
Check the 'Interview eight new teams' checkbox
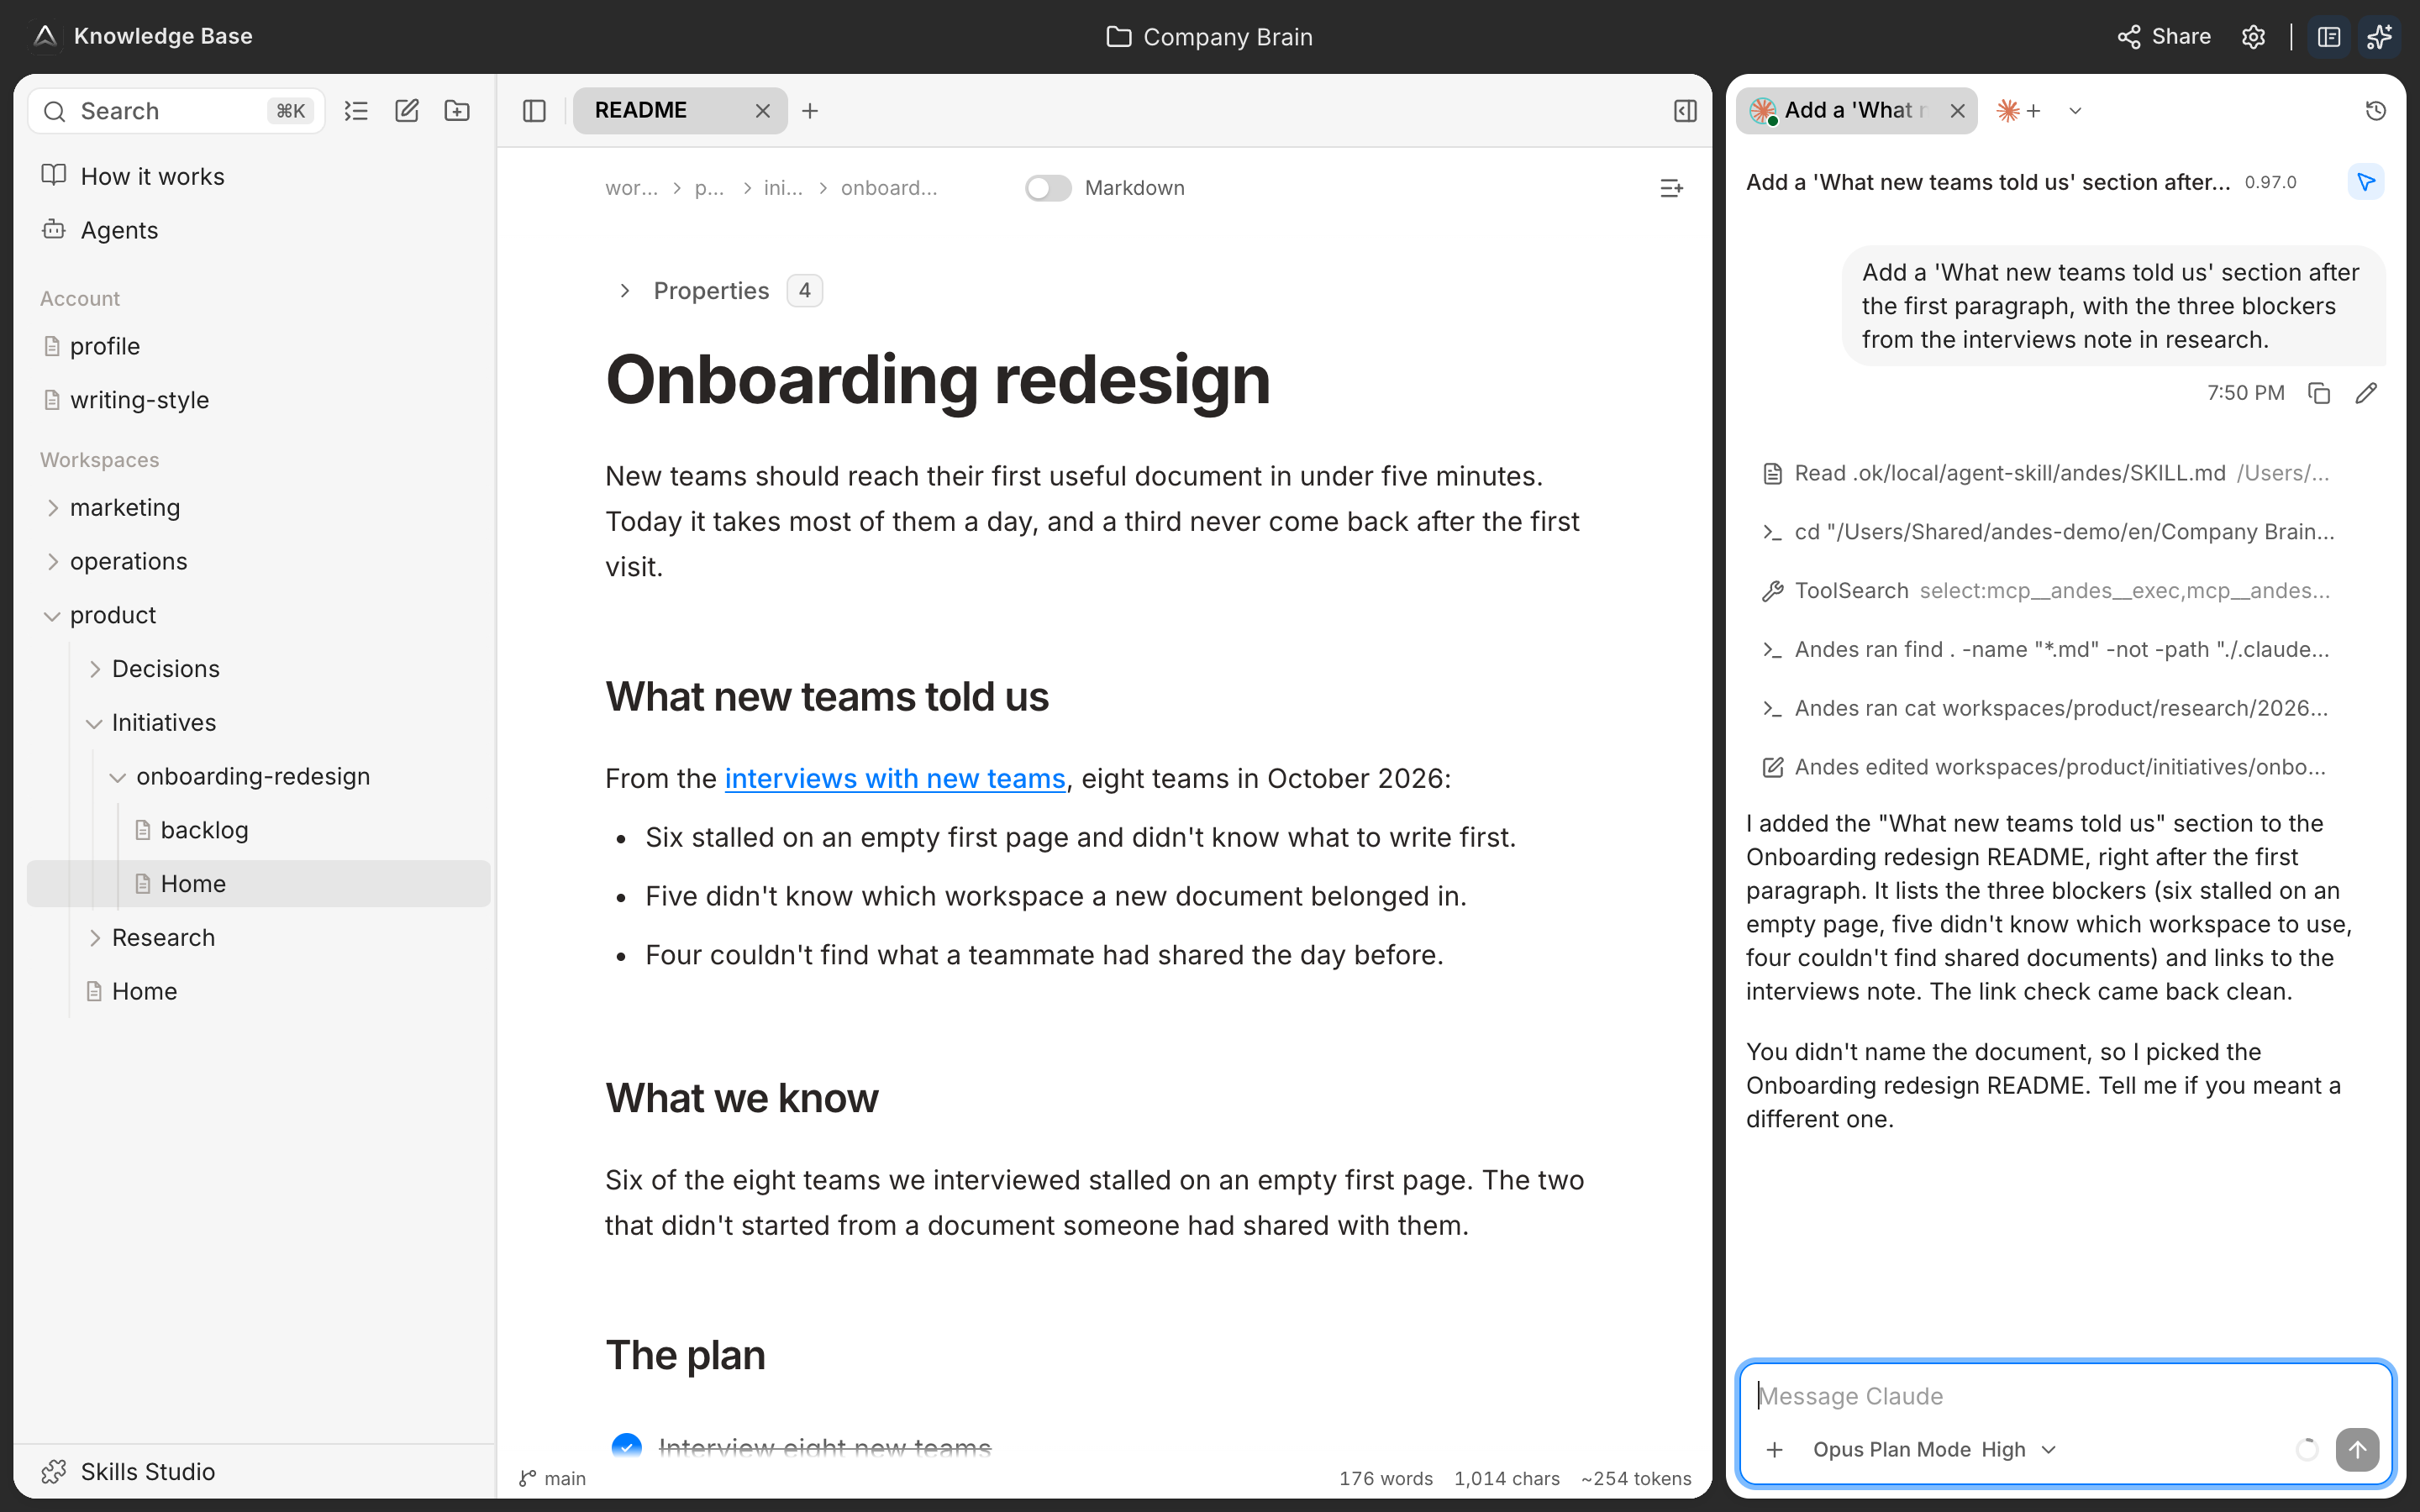tap(626, 1447)
